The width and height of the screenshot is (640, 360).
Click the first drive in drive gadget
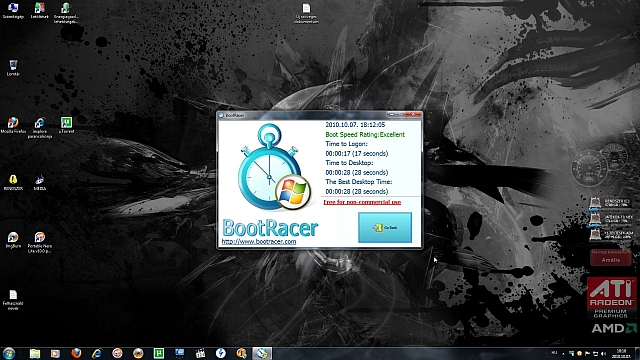coord(611,203)
